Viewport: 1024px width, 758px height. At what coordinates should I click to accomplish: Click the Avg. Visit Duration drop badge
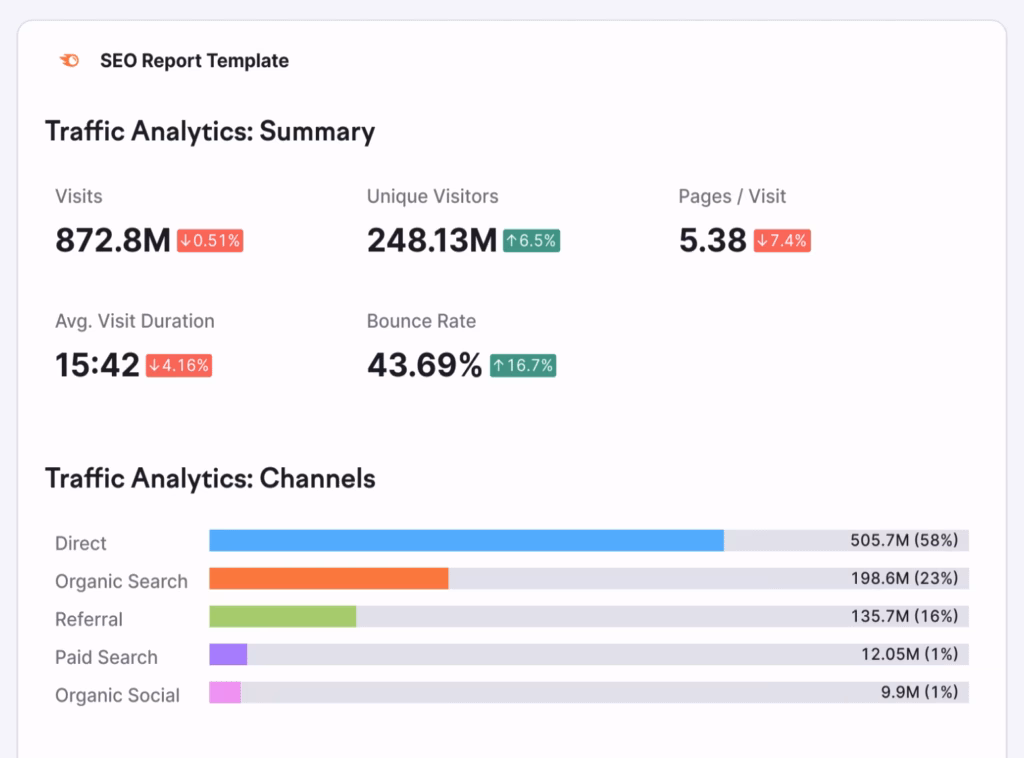(179, 365)
